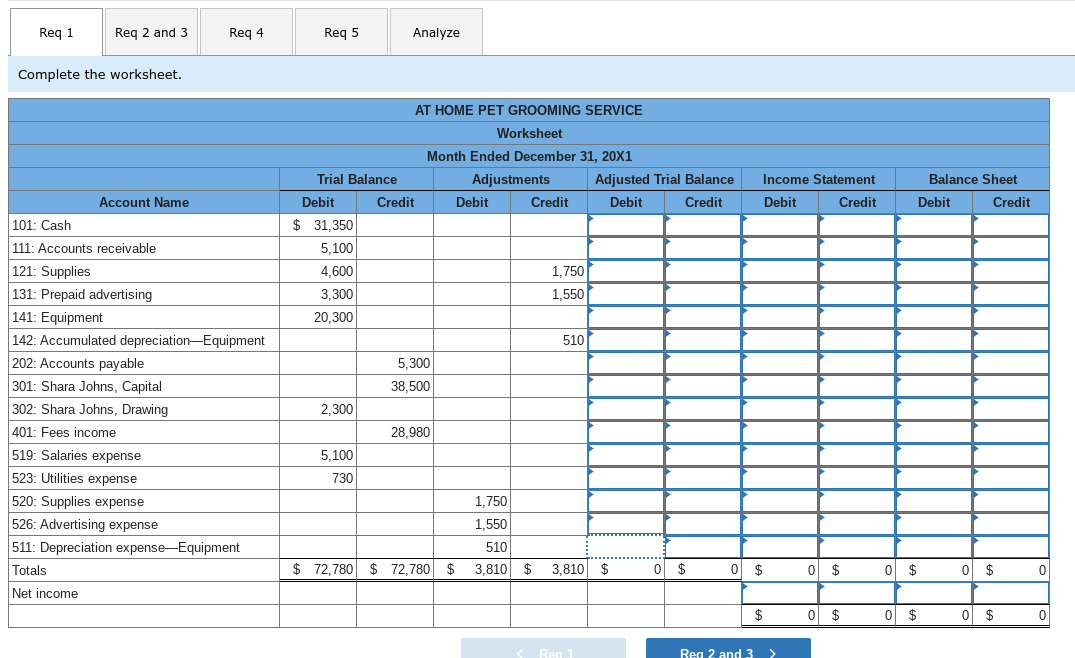Click the disabled Req 1 back button
Viewport: 1075px width, 658px height.
(x=542, y=651)
